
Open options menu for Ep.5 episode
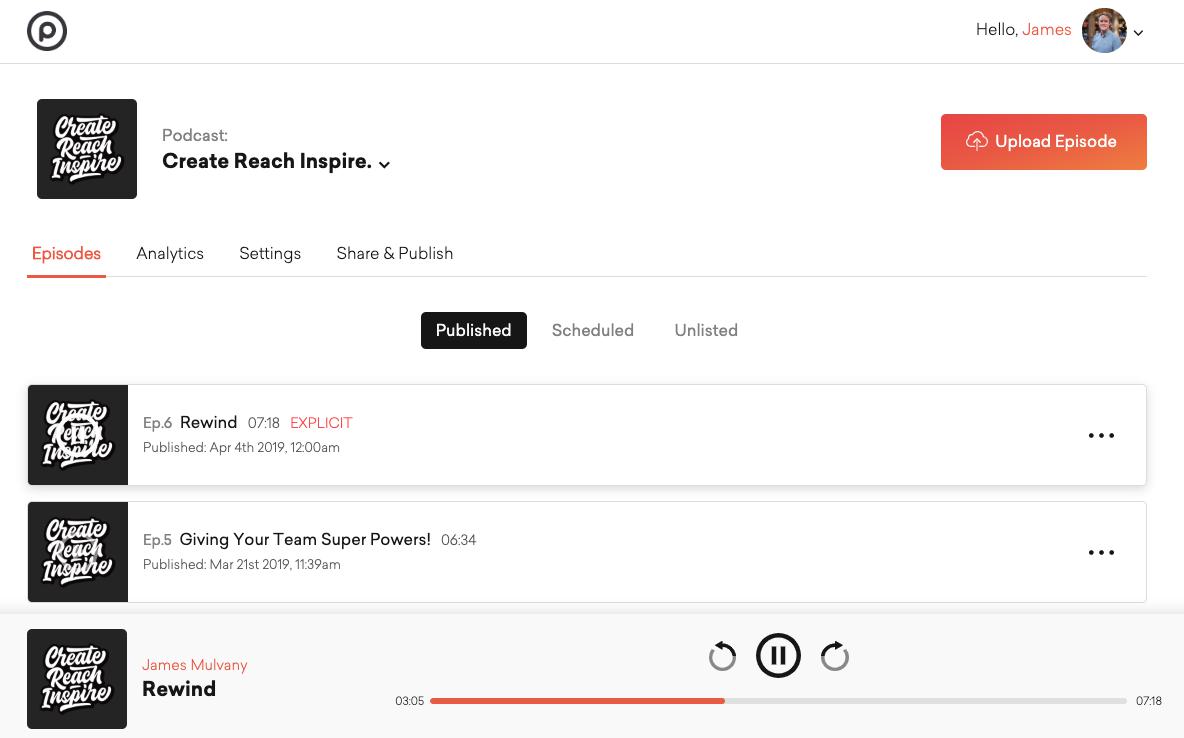(x=1101, y=553)
